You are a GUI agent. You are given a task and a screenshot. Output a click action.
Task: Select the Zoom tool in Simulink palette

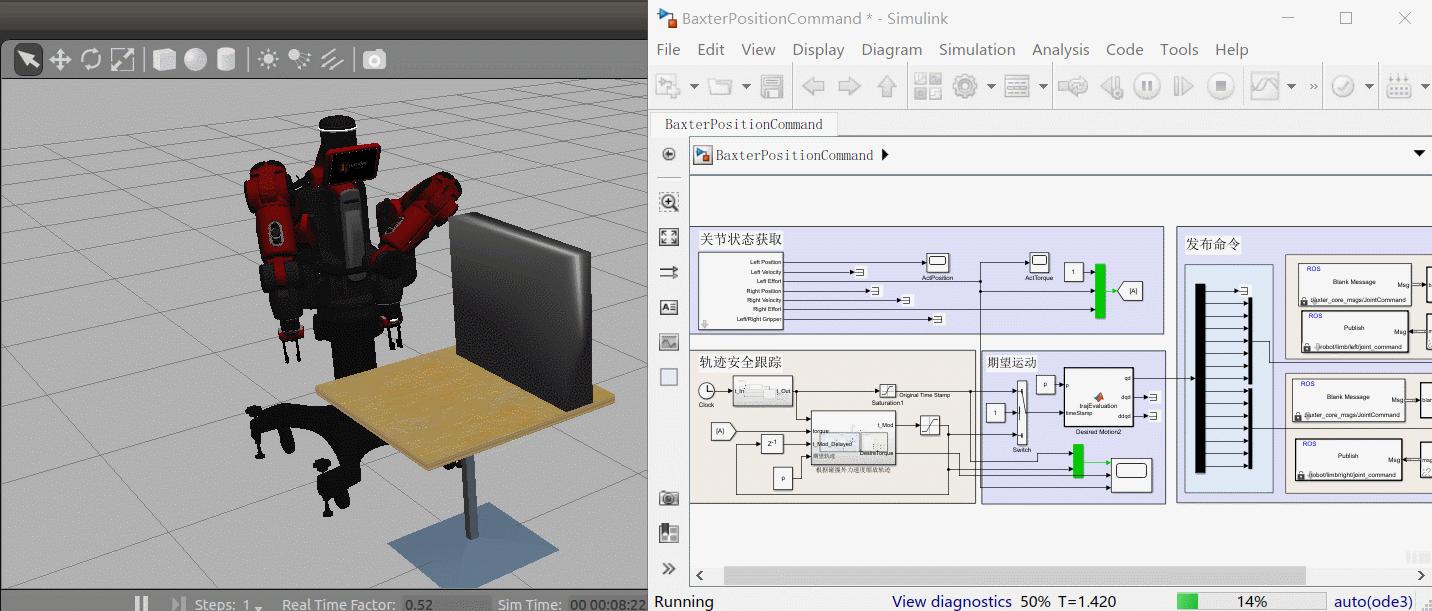(x=669, y=201)
